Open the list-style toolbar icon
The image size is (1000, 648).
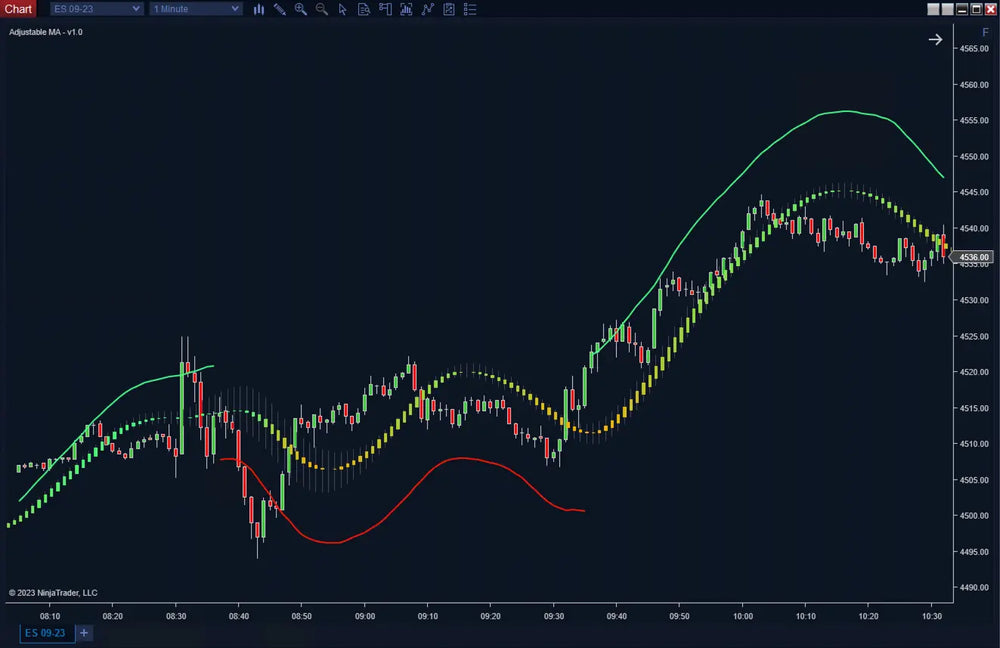[470, 9]
